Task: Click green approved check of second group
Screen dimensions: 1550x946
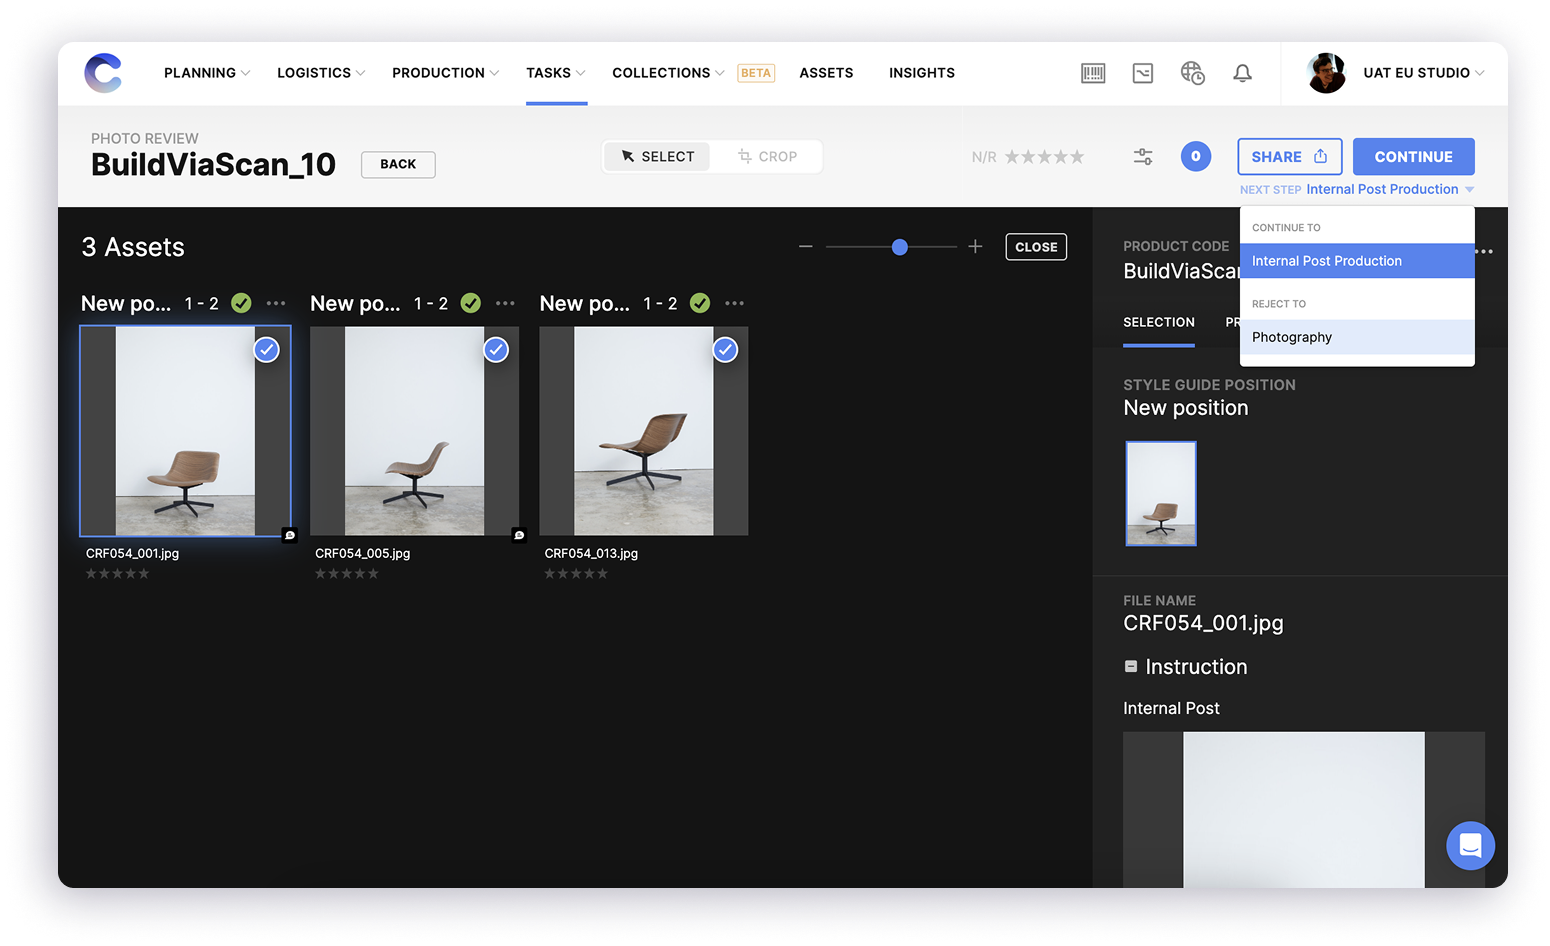Action: point(471,303)
